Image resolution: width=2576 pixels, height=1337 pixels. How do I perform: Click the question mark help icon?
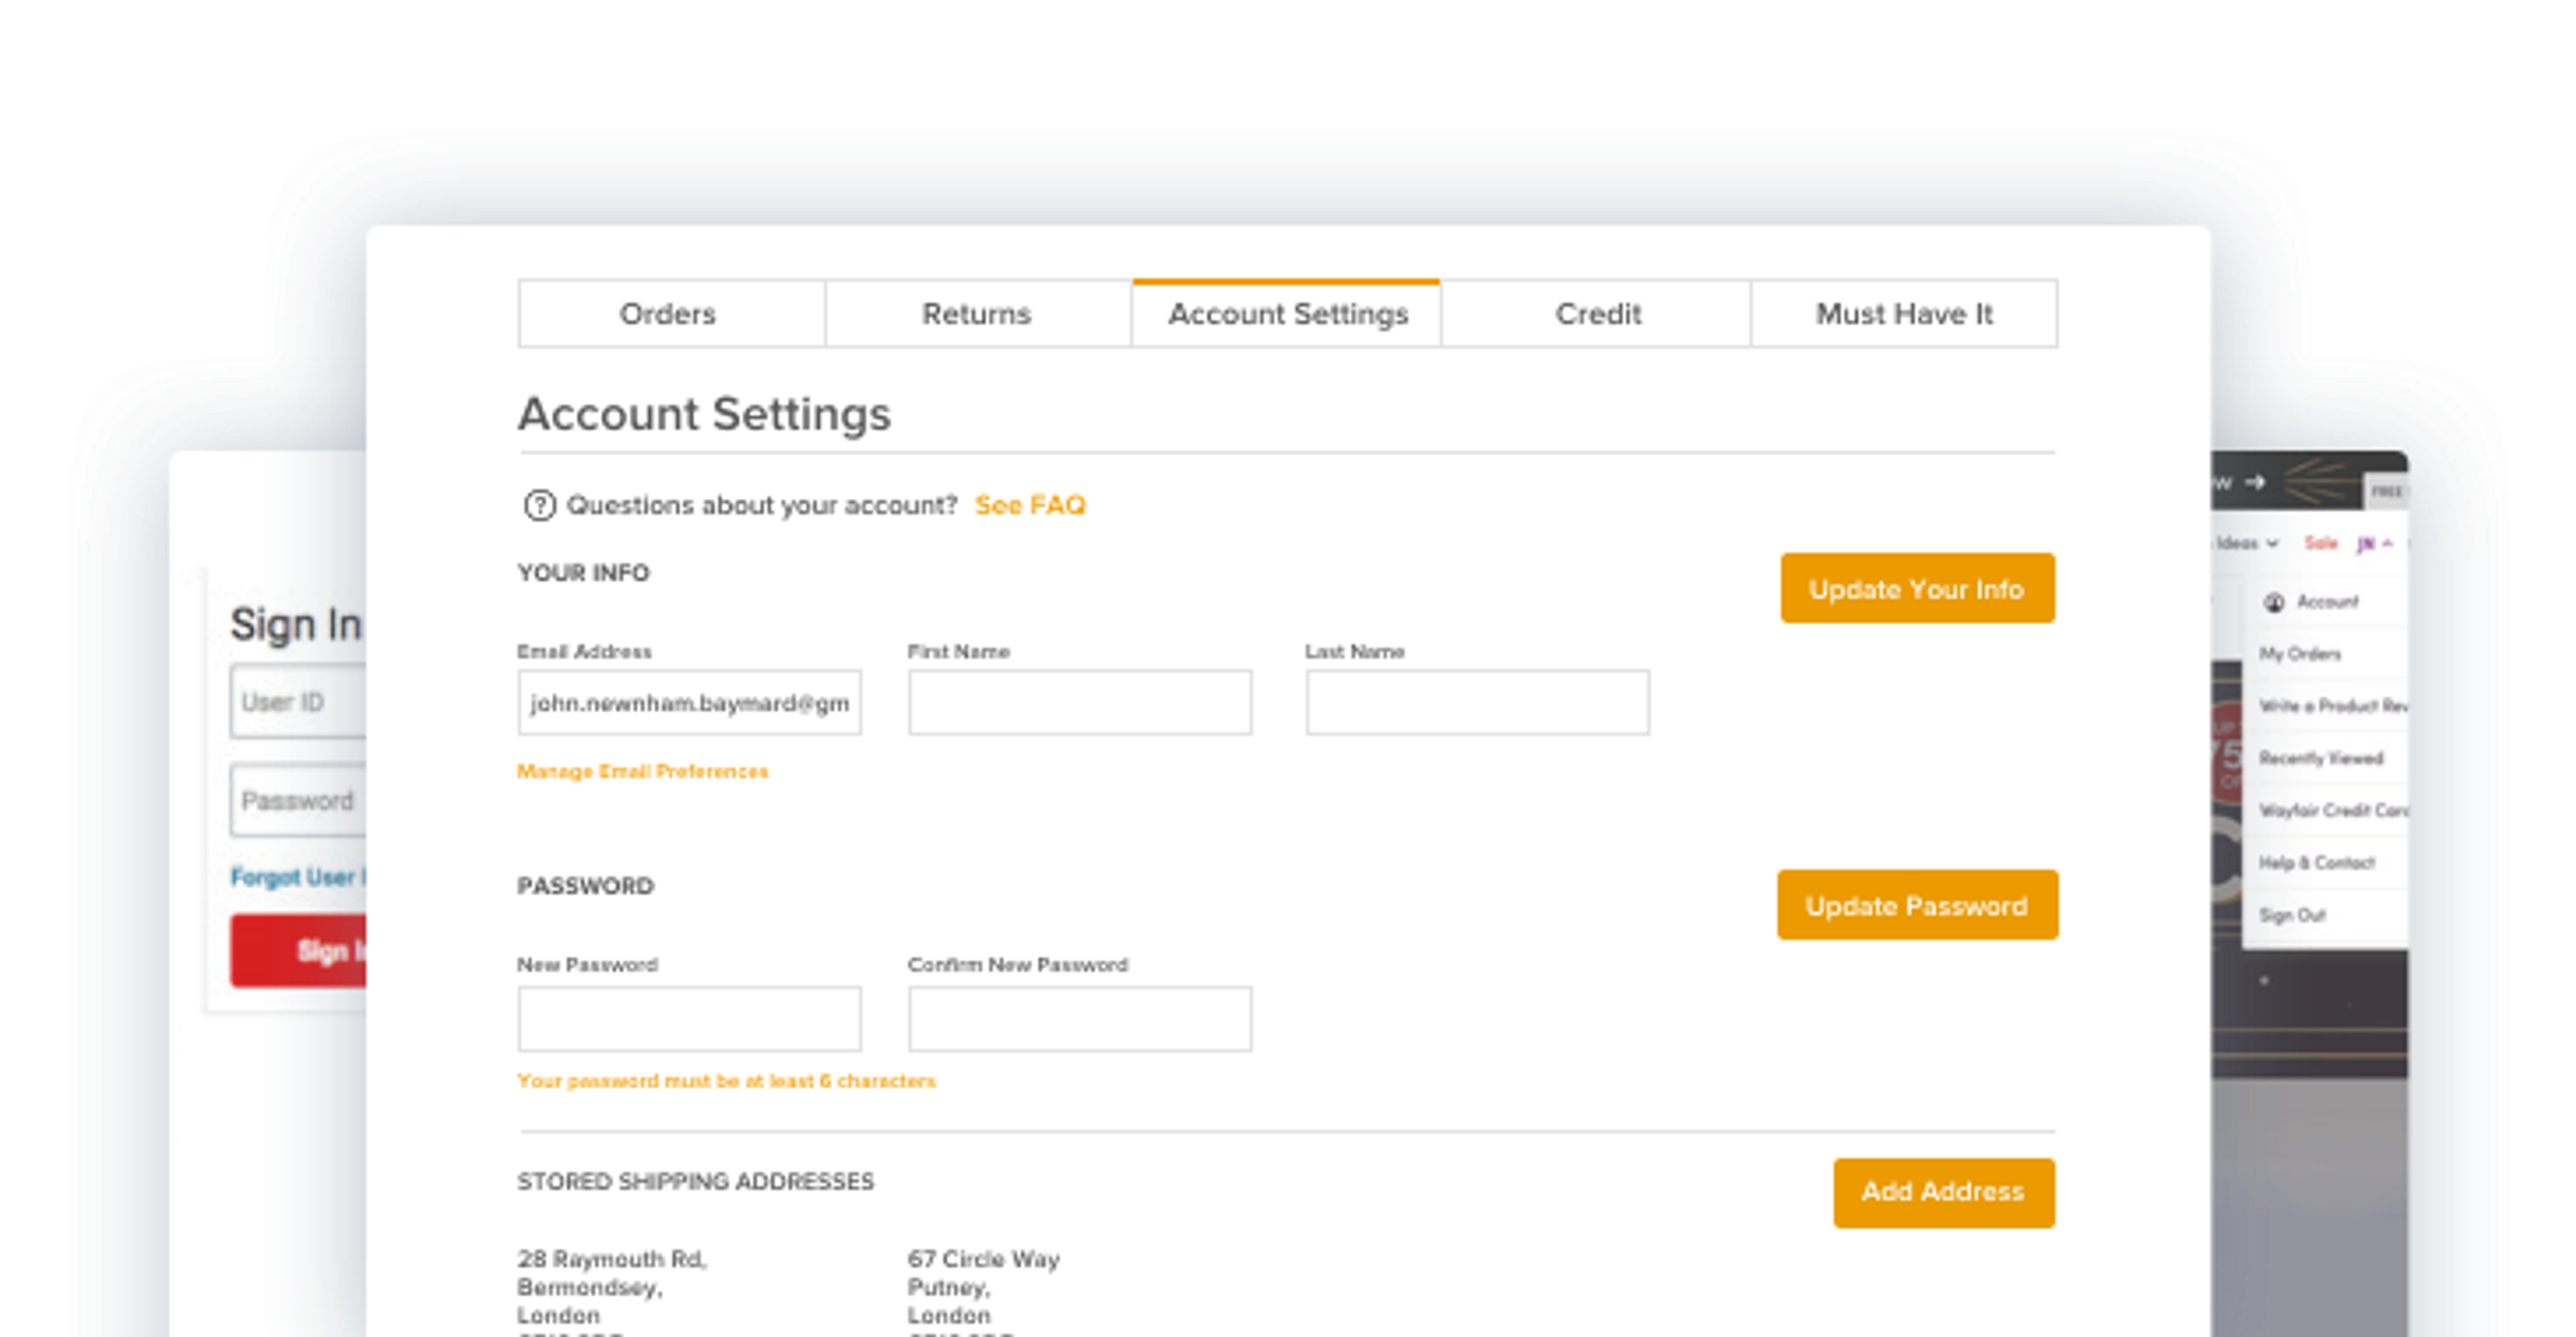[540, 506]
